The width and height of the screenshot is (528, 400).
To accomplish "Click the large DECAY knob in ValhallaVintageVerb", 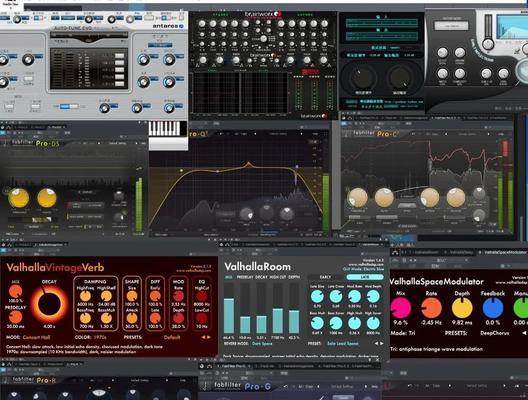I will [x=49, y=304].
